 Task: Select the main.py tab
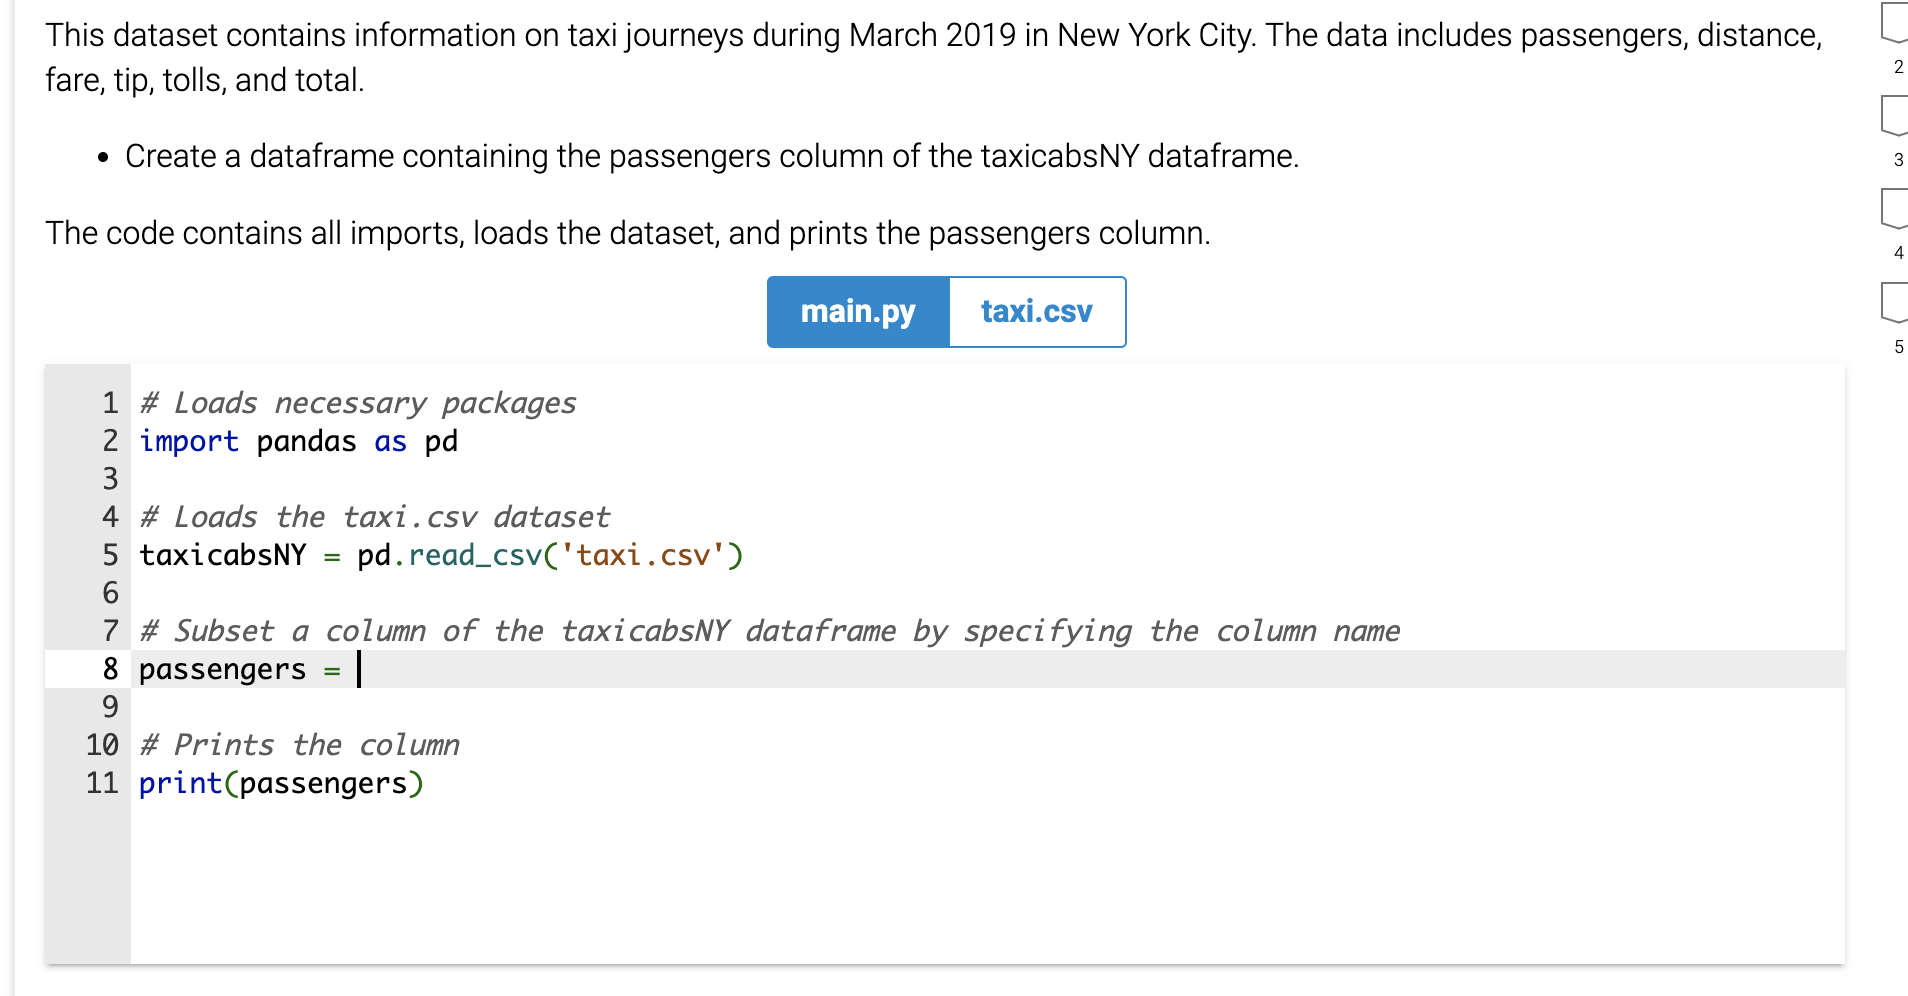click(857, 311)
